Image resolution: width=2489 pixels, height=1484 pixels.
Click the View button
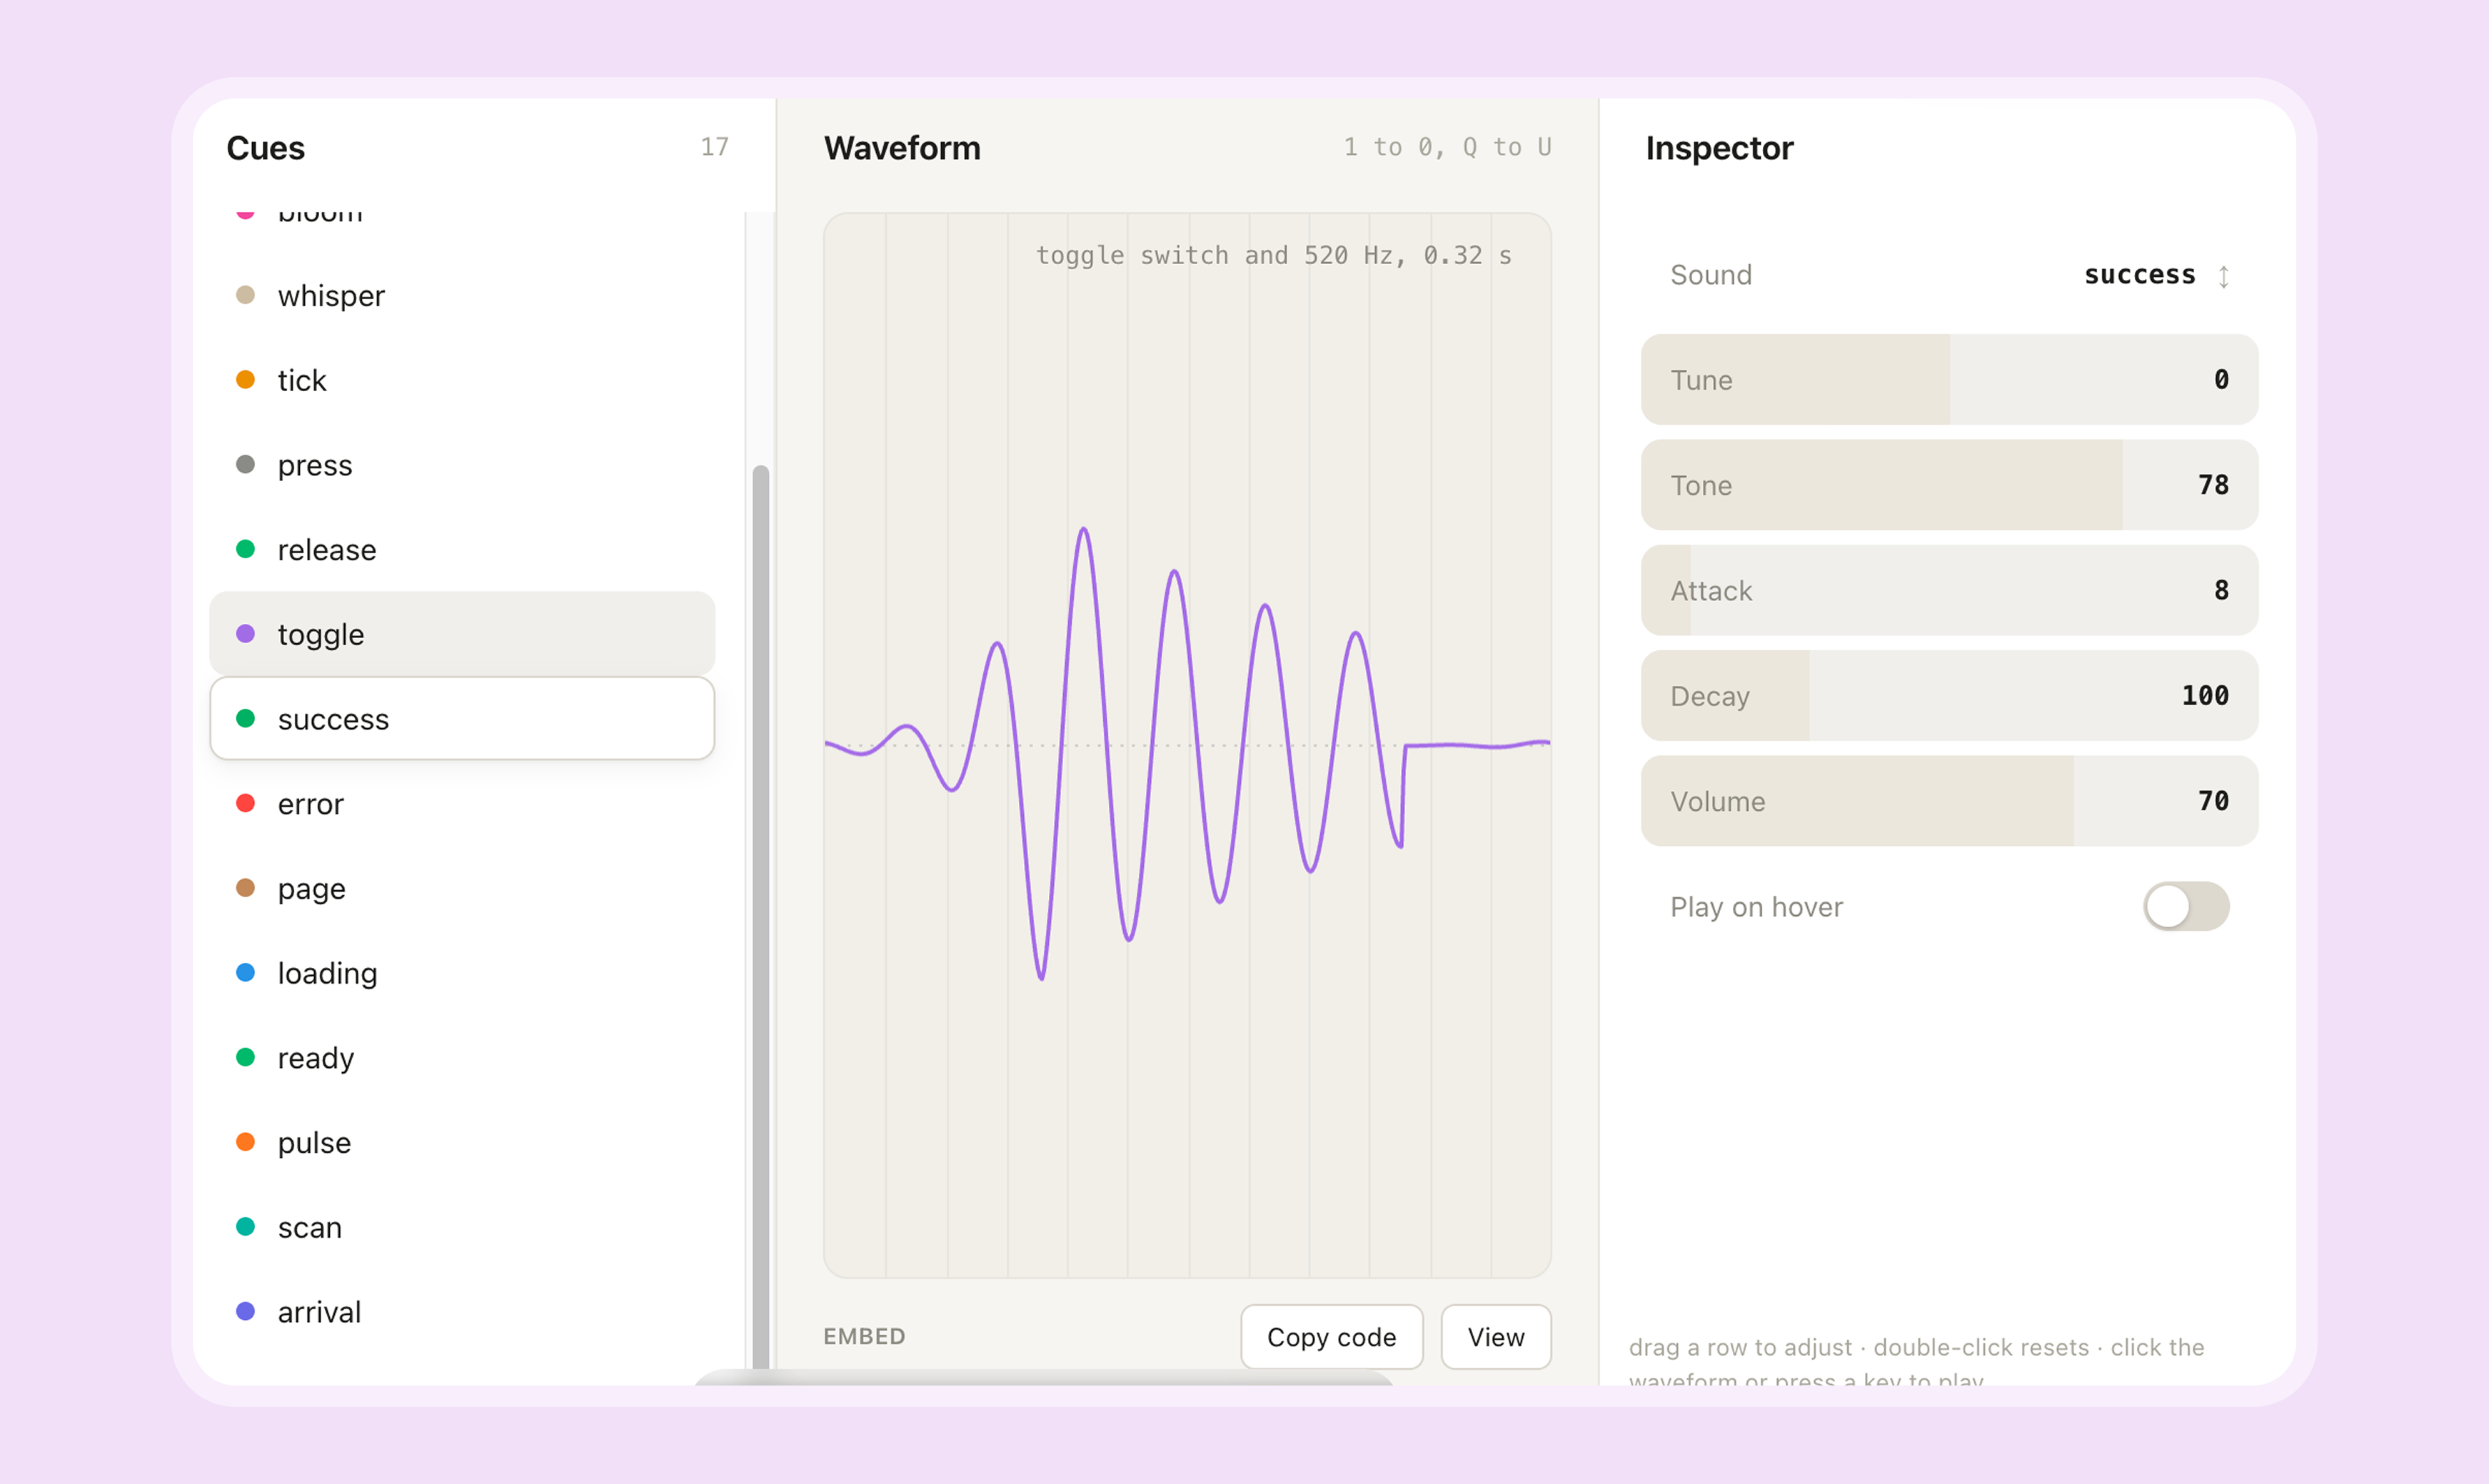tap(1496, 1337)
